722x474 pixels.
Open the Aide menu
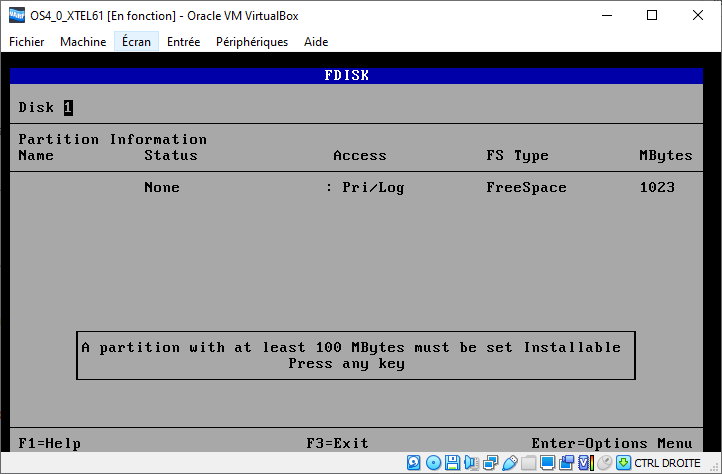[x=316, y=42]
